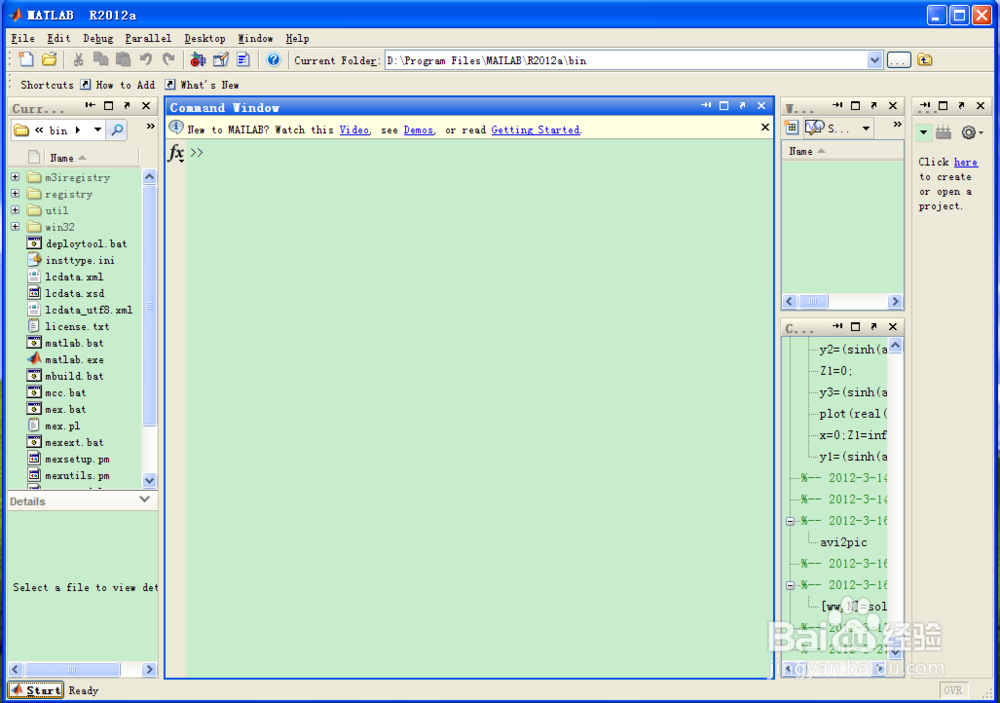Open the Parallel menu
This screenshot has height=703, width=1000.
[x=148, y=38]
